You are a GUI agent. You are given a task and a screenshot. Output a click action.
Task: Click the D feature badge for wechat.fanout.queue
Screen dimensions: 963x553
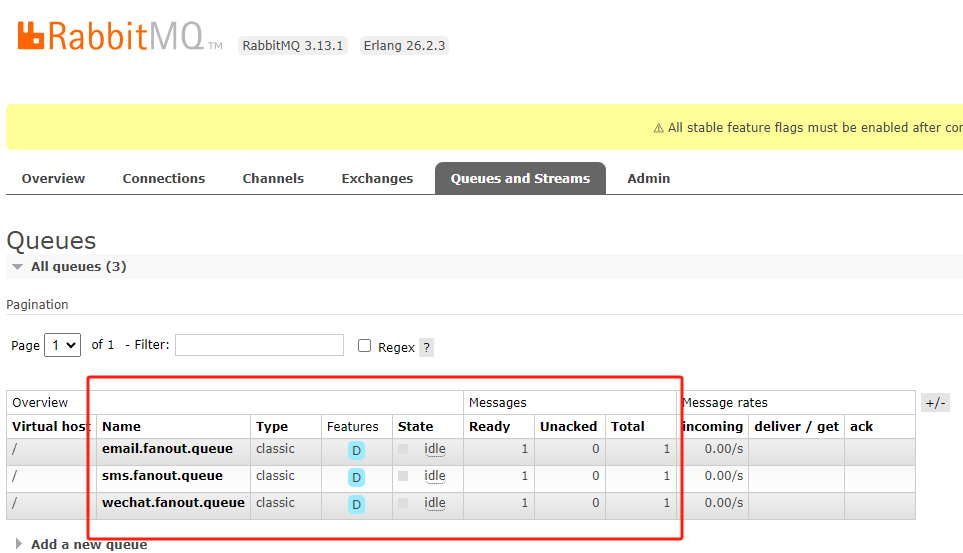coord(356,505)
